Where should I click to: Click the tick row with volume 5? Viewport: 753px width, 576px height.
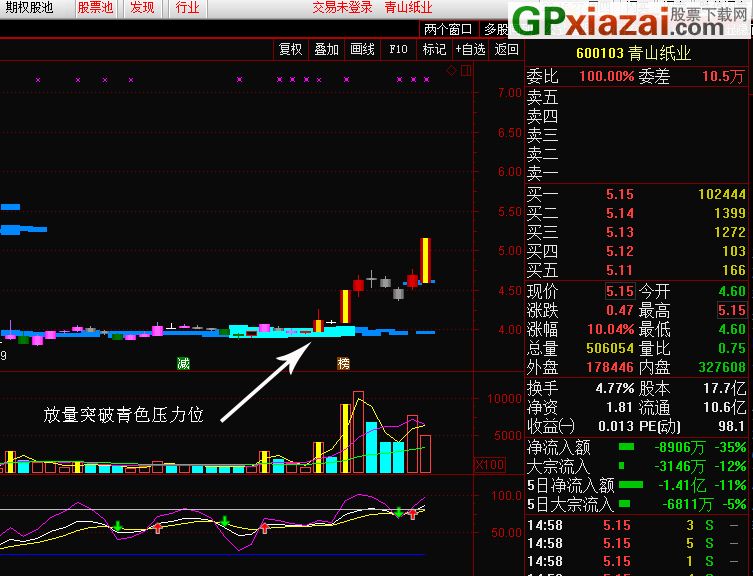636,543
